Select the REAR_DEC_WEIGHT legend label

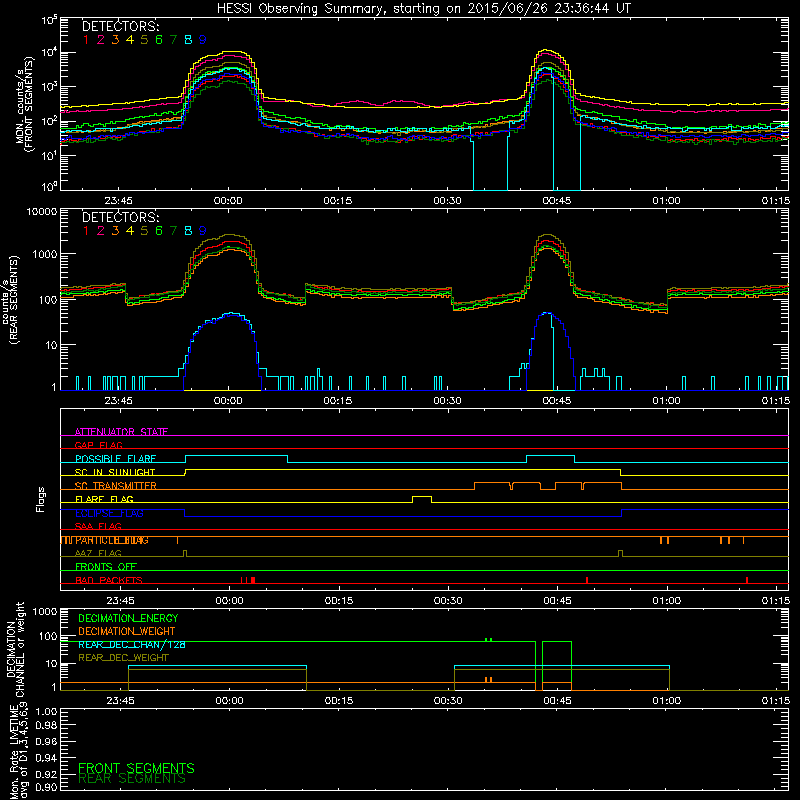point(123,658)
